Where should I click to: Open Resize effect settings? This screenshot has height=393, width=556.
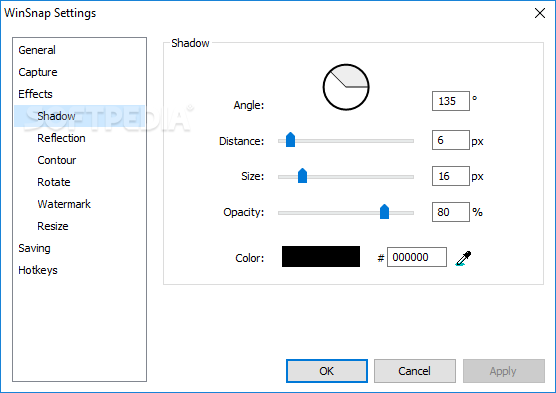pyautogui.click(x=53, y=226)
